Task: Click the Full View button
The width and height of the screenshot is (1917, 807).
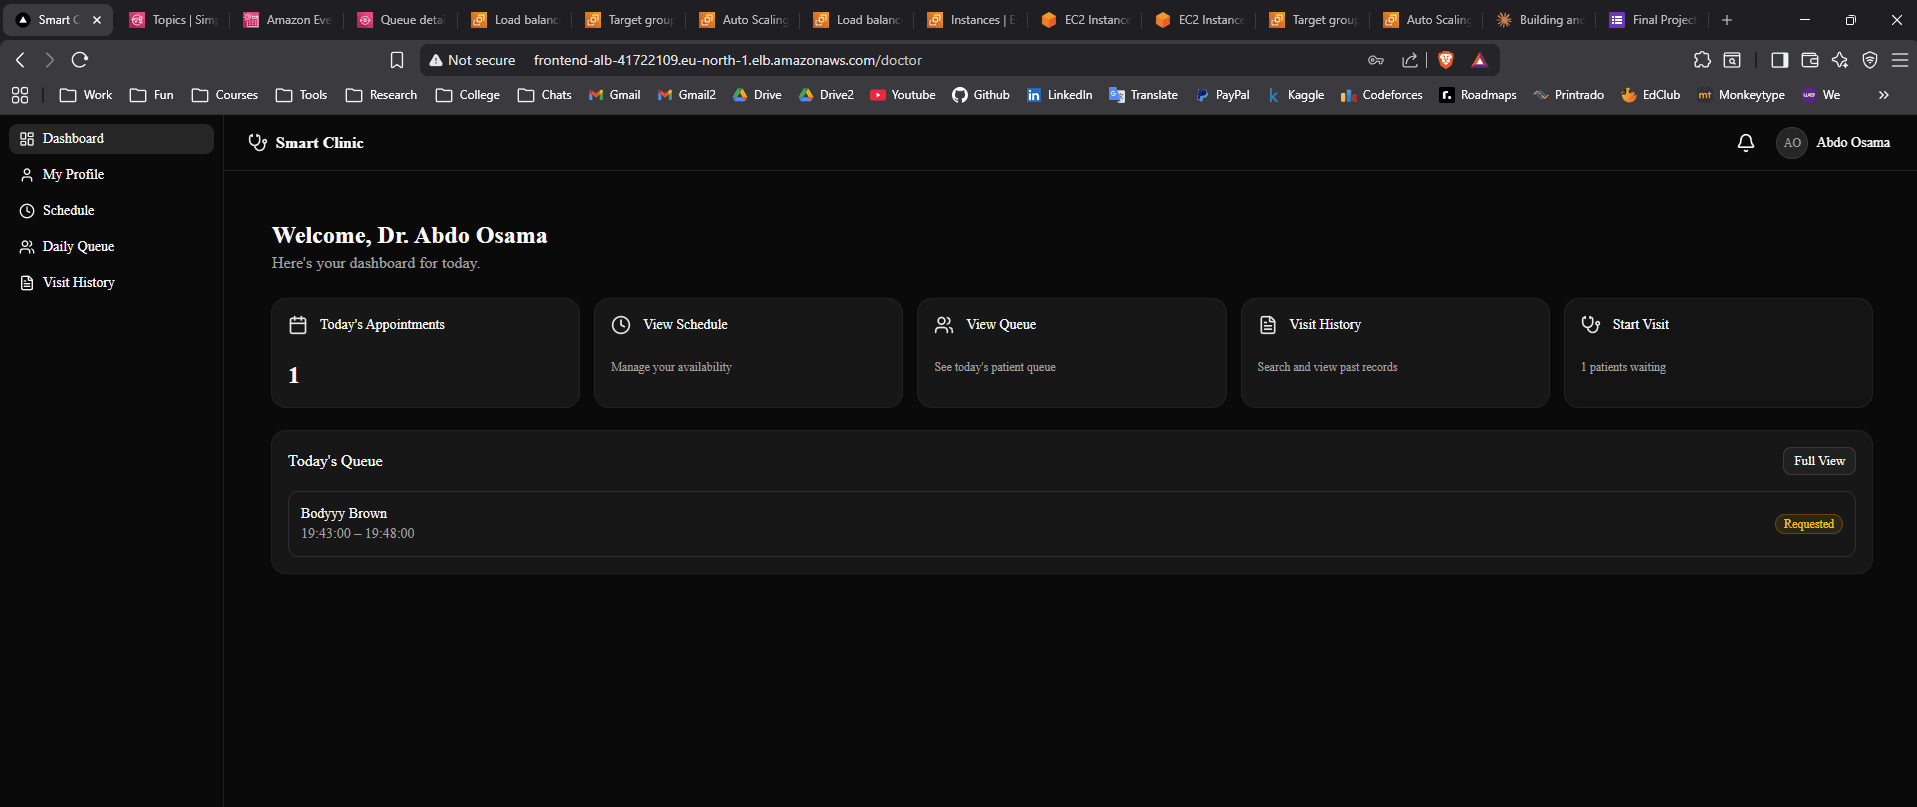Action: [1819, 461]
